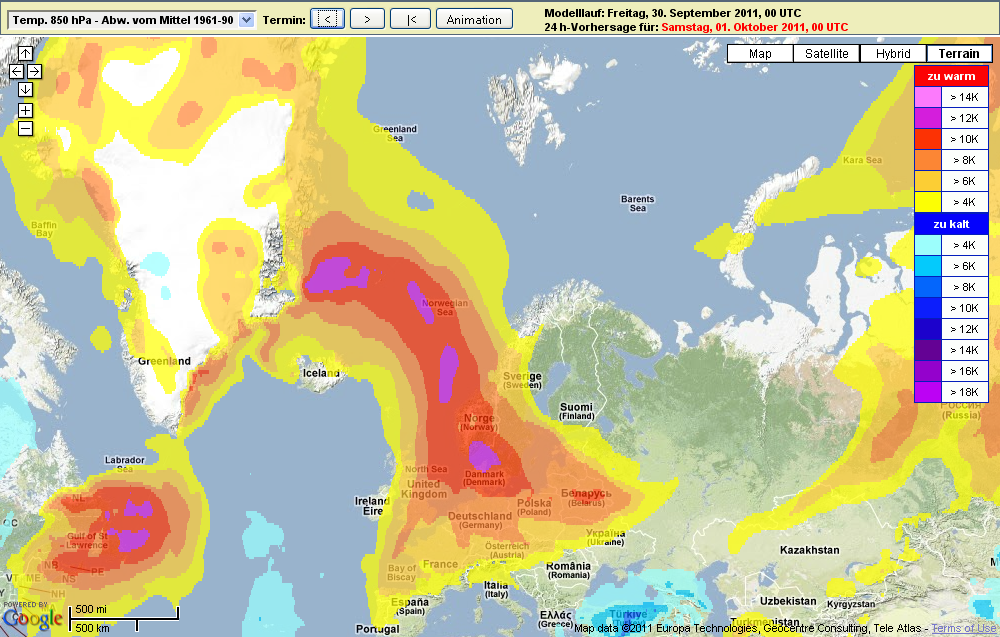Click the cold > 6K swatch
The image size is (1000, 637).
(928, 266)
